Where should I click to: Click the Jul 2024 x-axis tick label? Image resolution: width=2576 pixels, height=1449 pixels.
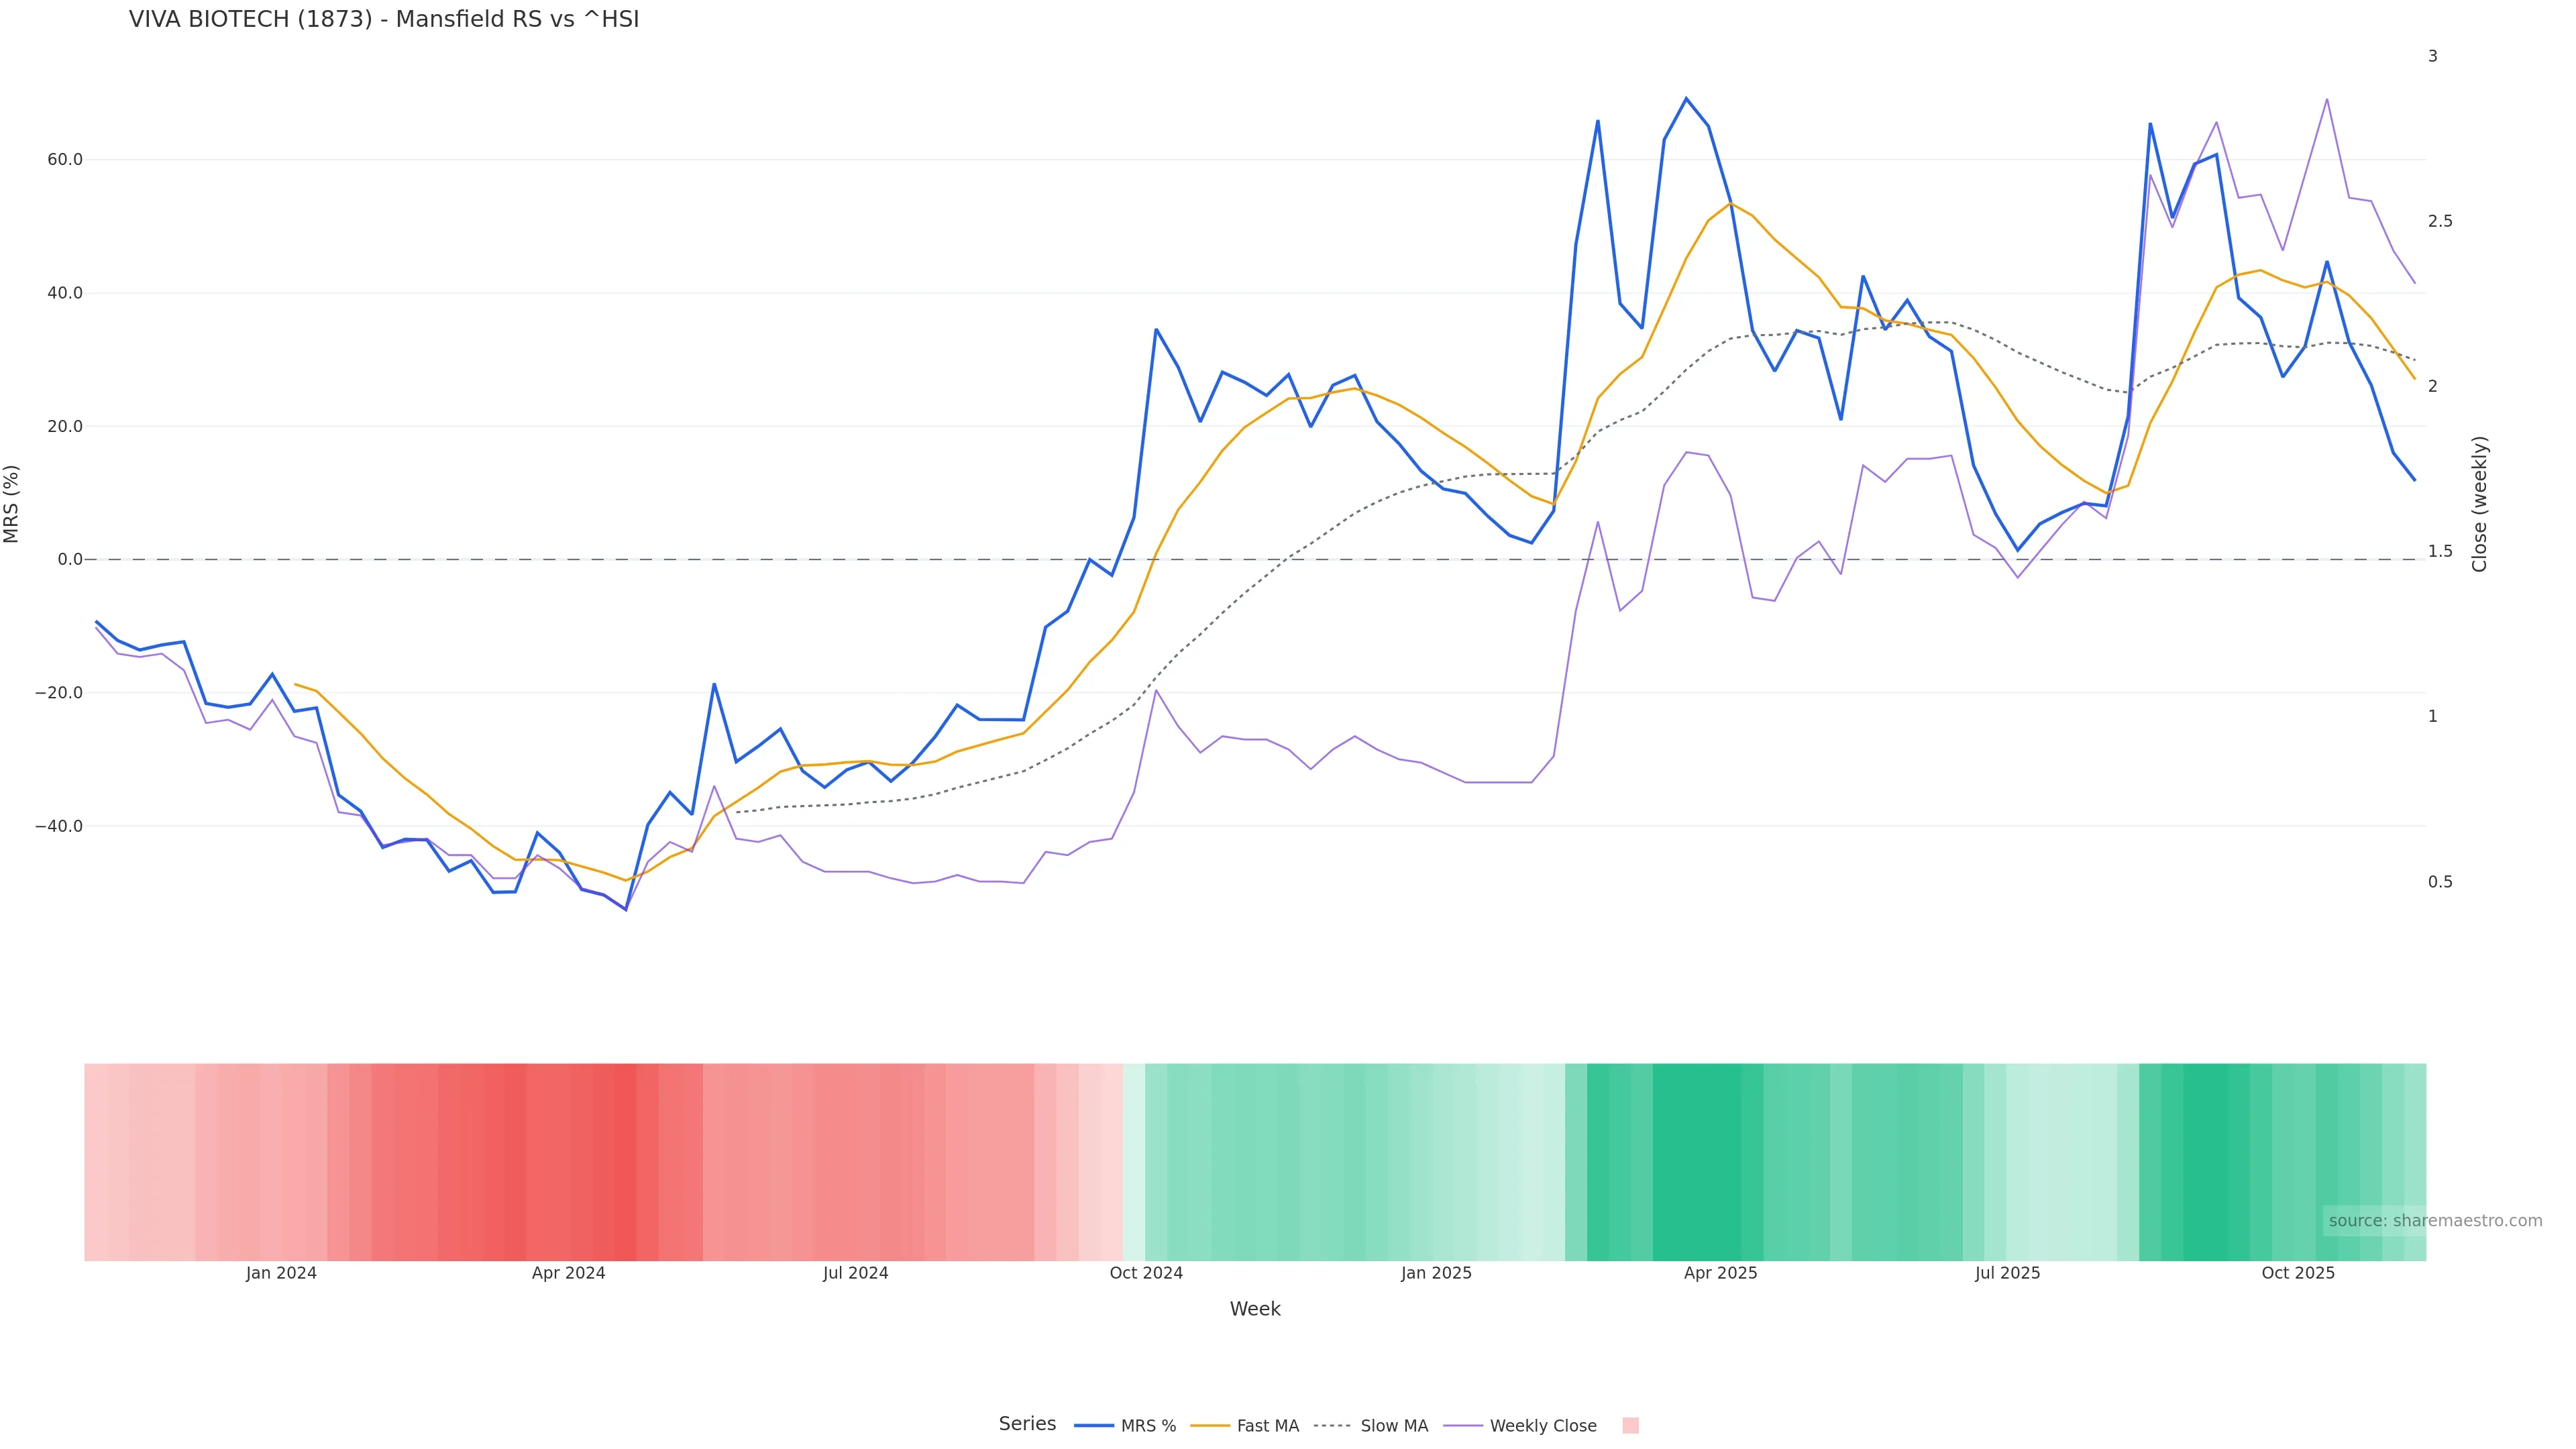click(855, 1273)
